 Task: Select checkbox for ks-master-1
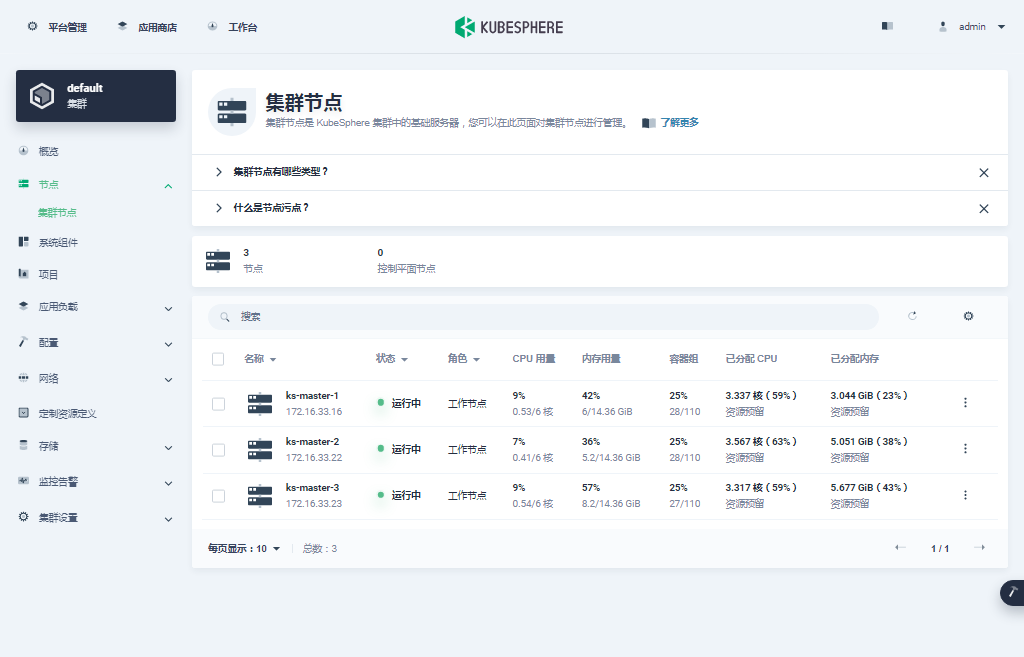(218, 404)
